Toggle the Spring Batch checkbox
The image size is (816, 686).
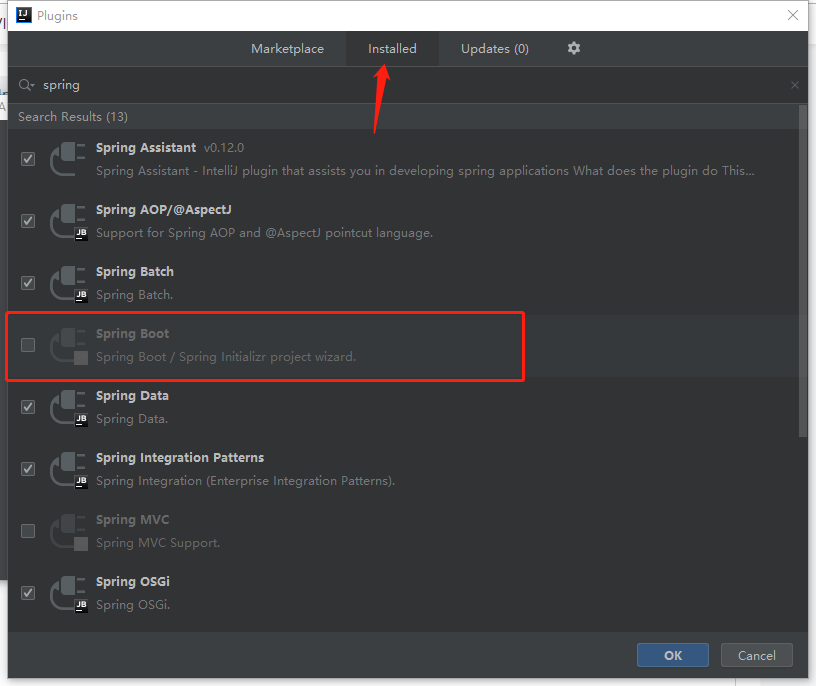coord(28,283)
